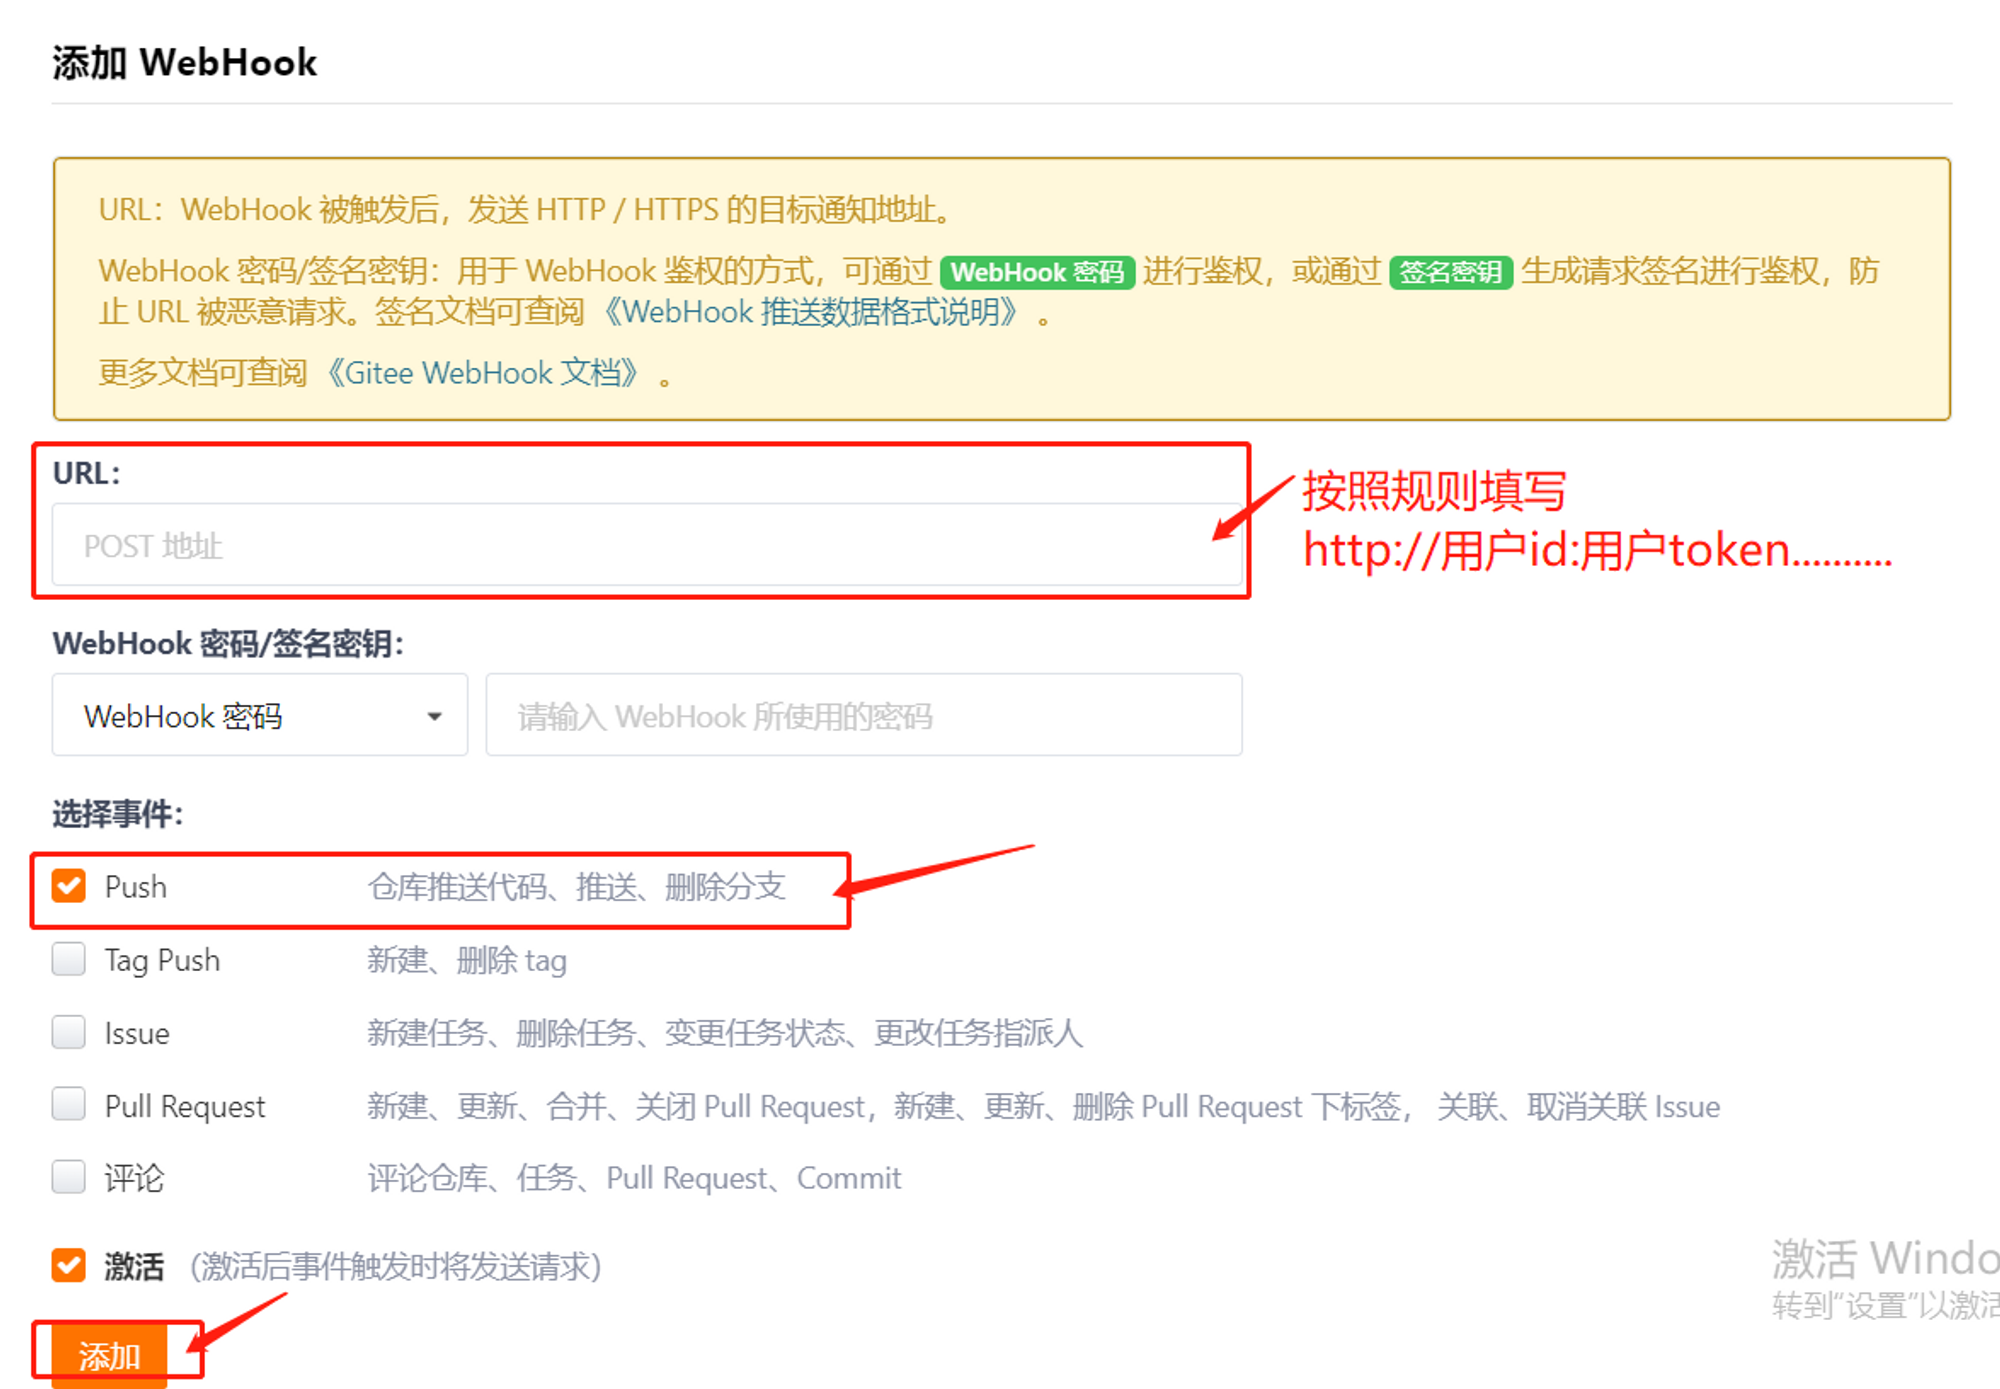Enable the Tag Push event checkbox

[x=69, y=959]
